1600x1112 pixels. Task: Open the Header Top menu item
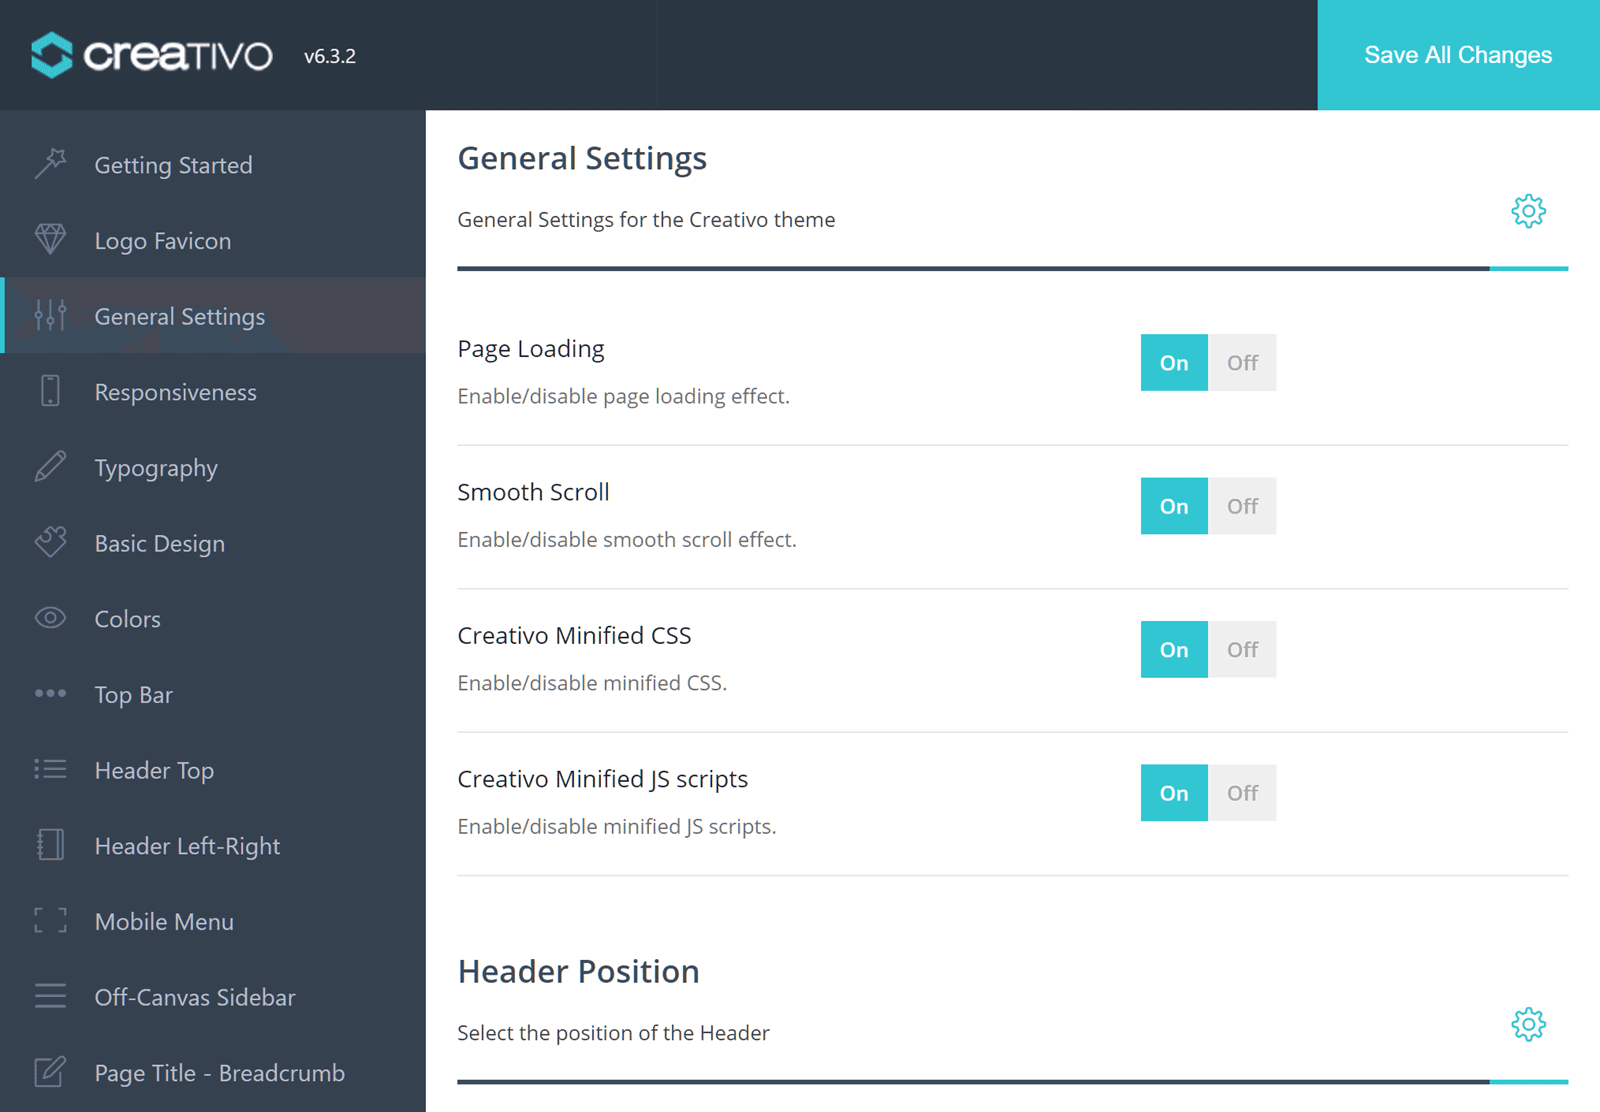pos(154,770)
